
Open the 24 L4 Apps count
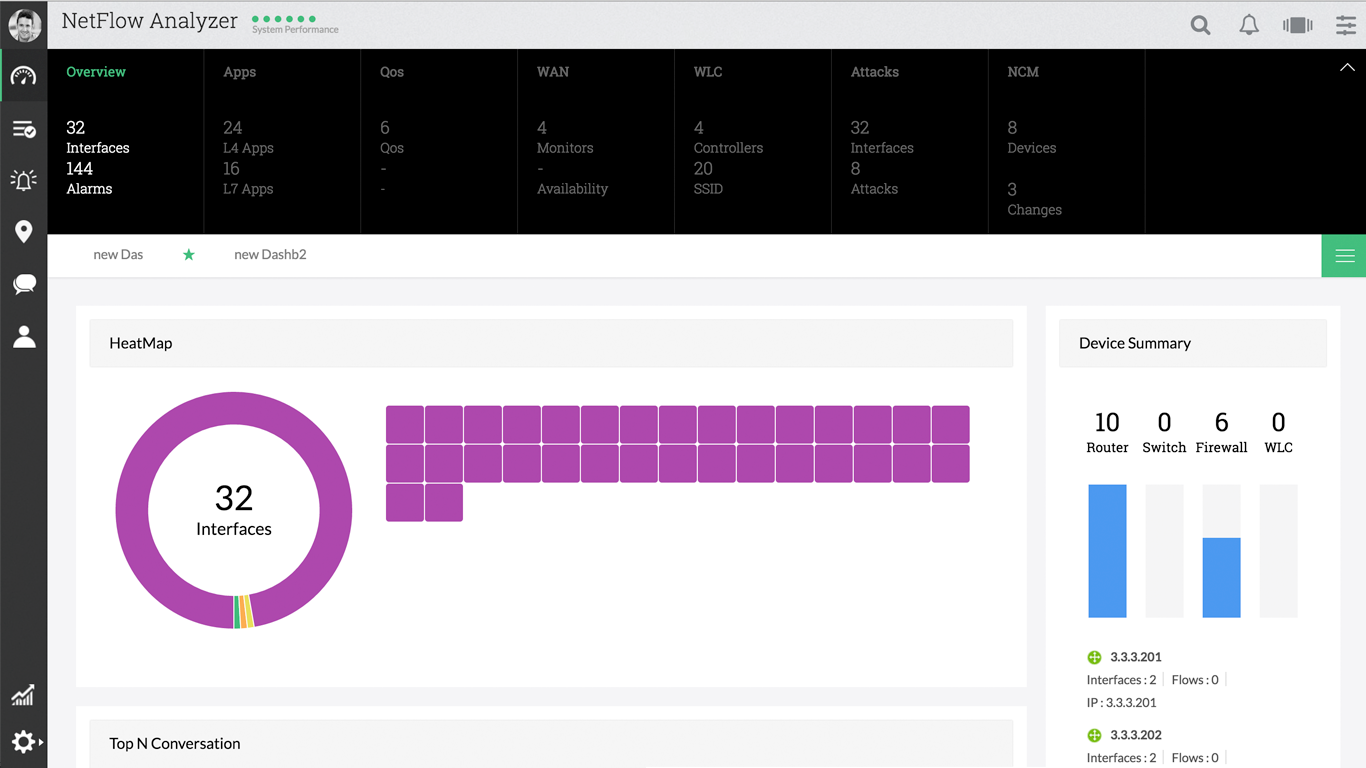tap(248, 138)
